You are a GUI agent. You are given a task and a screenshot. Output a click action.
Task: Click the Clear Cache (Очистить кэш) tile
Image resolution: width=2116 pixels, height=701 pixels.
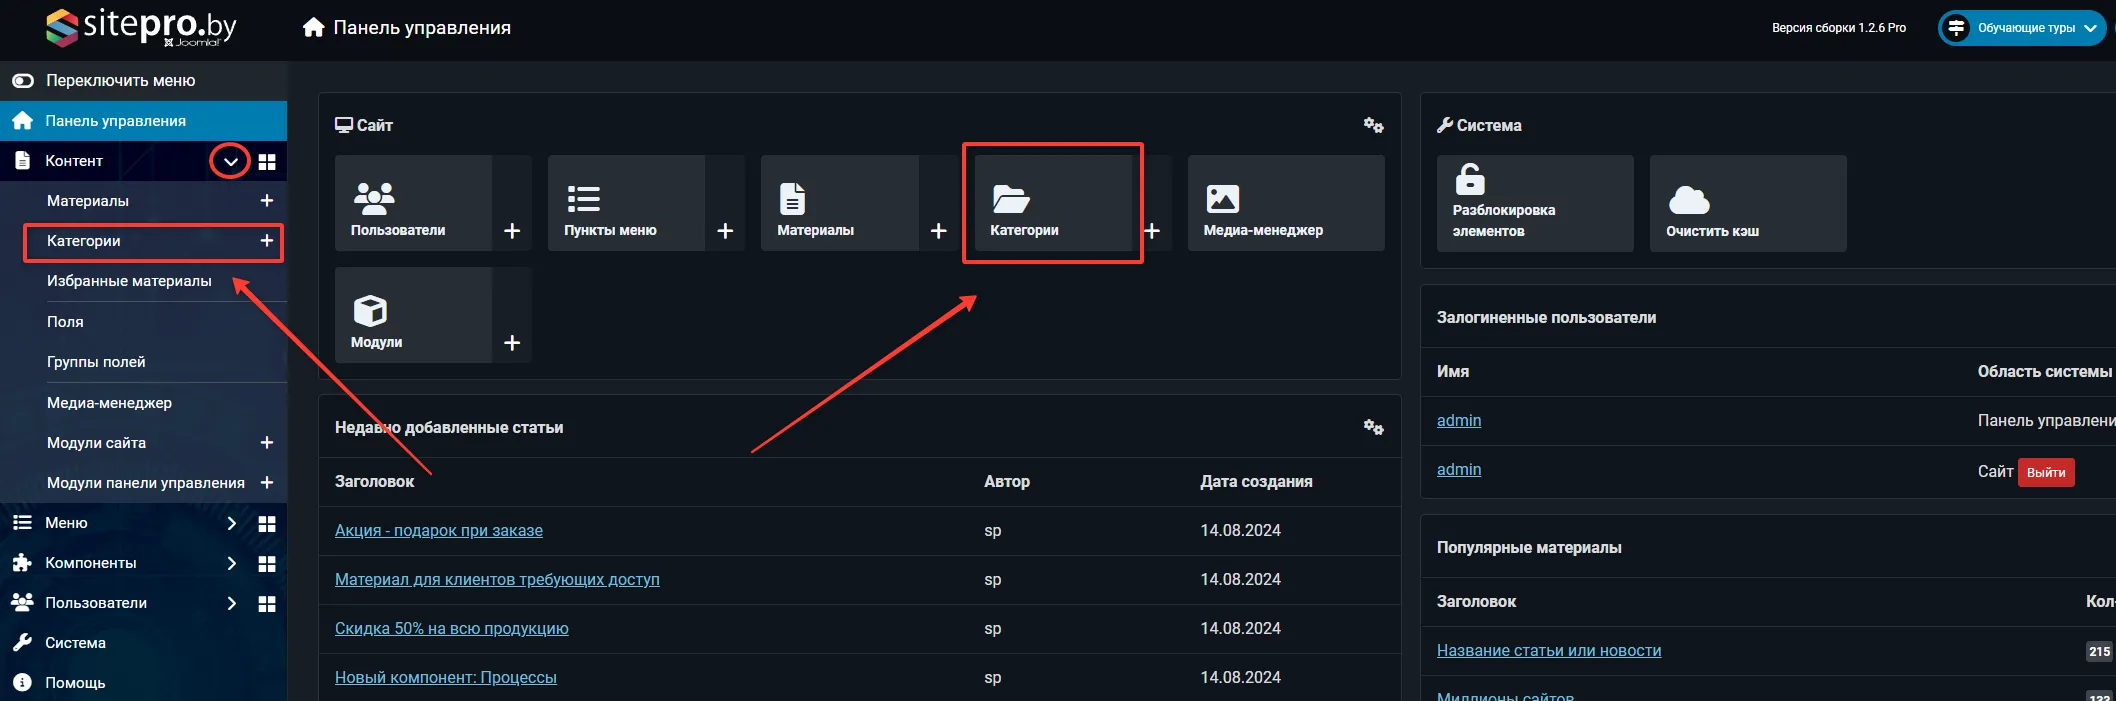pyautogui.click(x=1747, y=203)
